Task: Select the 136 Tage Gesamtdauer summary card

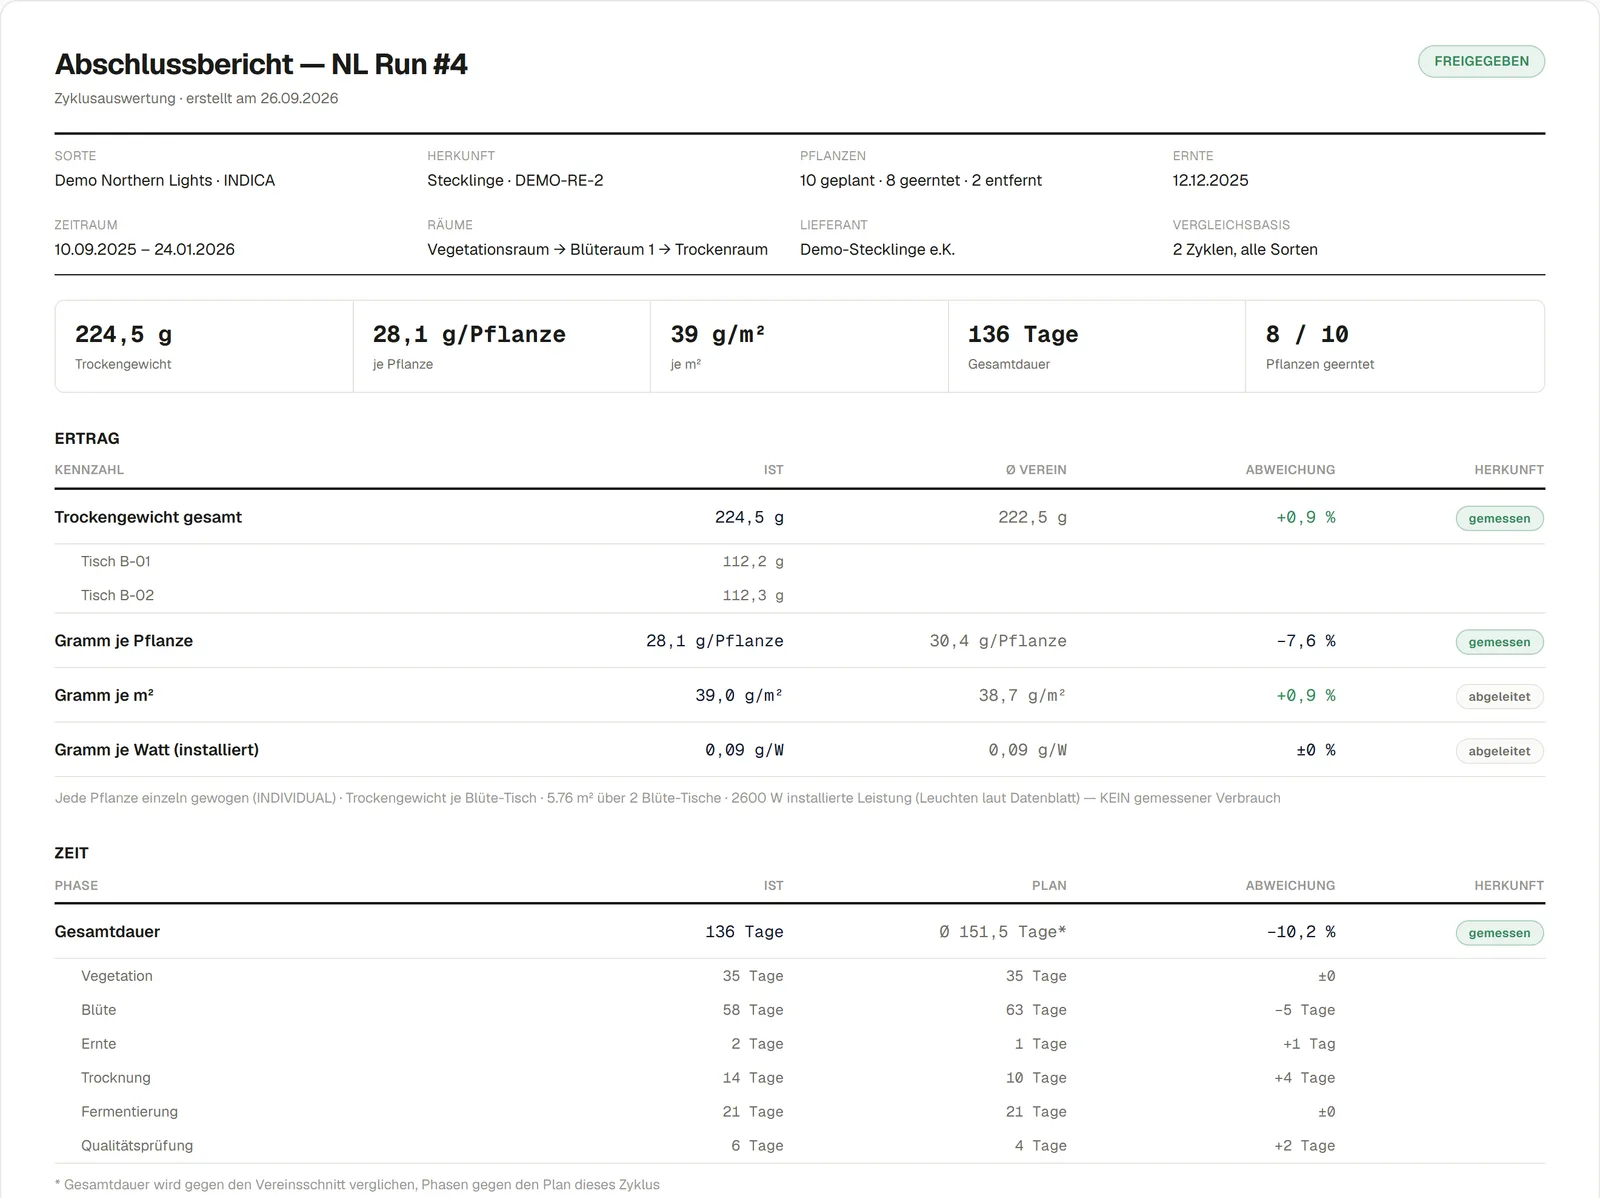Action: point(1097,346)
